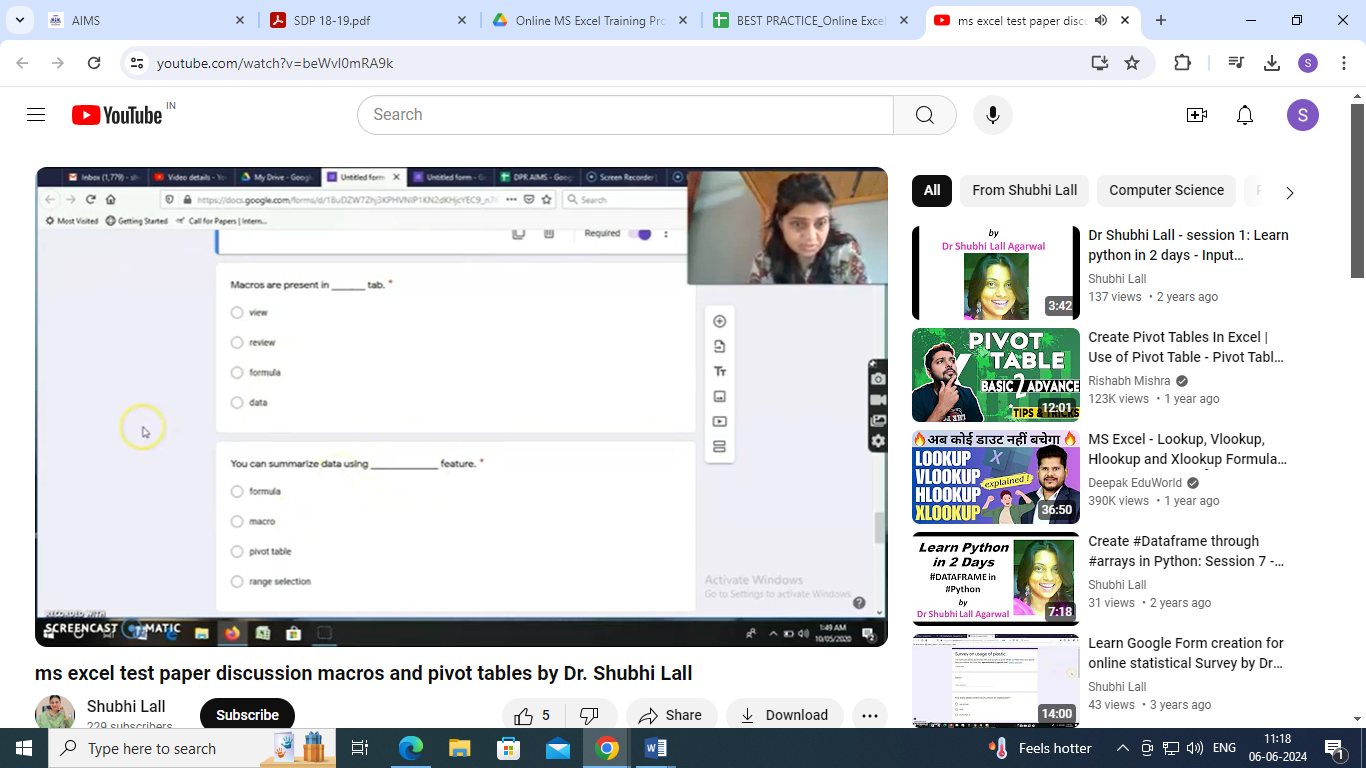Click ENG language indicator in tray
1366x768 pixels.
pos(1225,748)
